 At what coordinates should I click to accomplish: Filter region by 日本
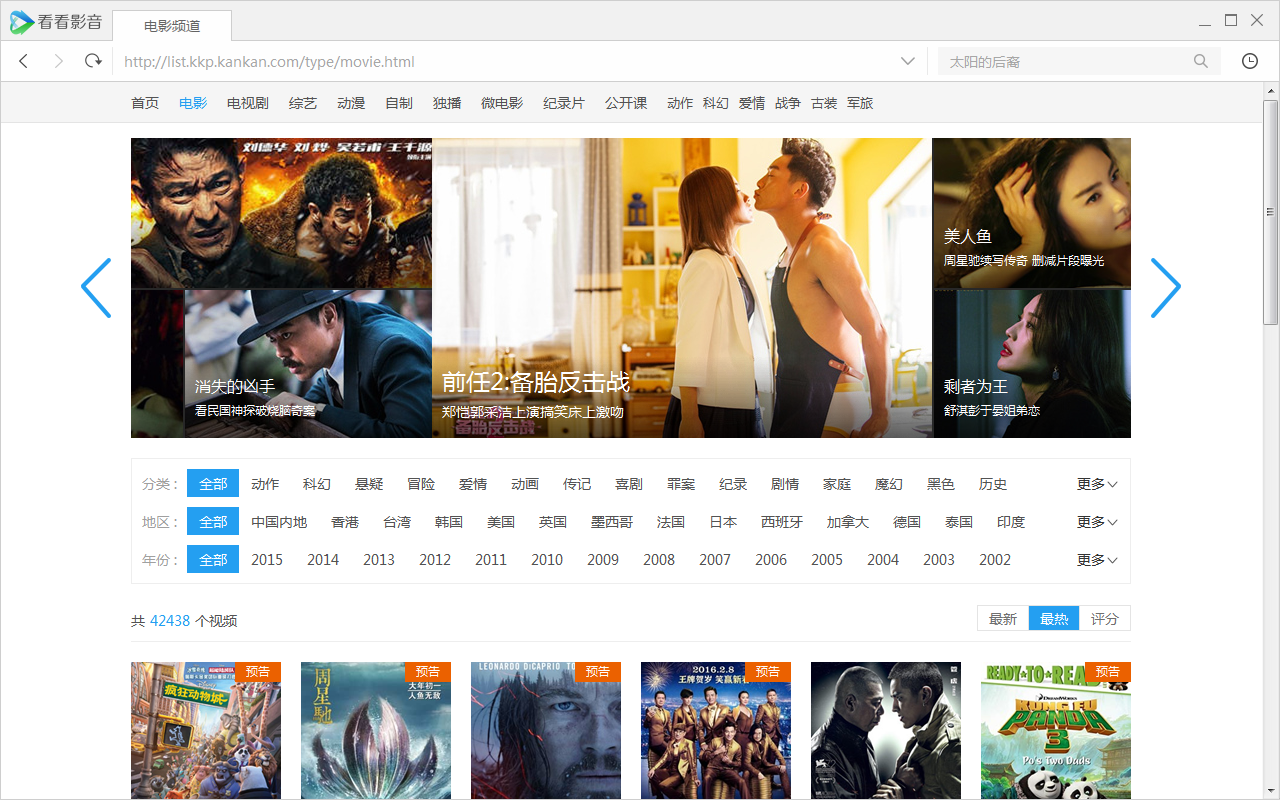[x=723, y=522]
